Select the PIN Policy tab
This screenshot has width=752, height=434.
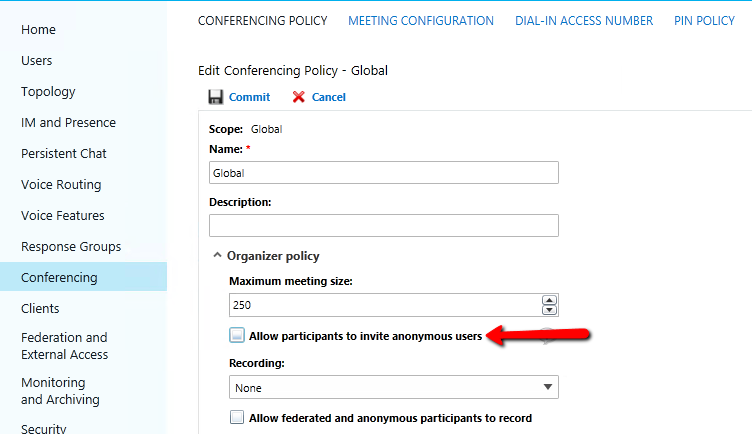point(704,21)
